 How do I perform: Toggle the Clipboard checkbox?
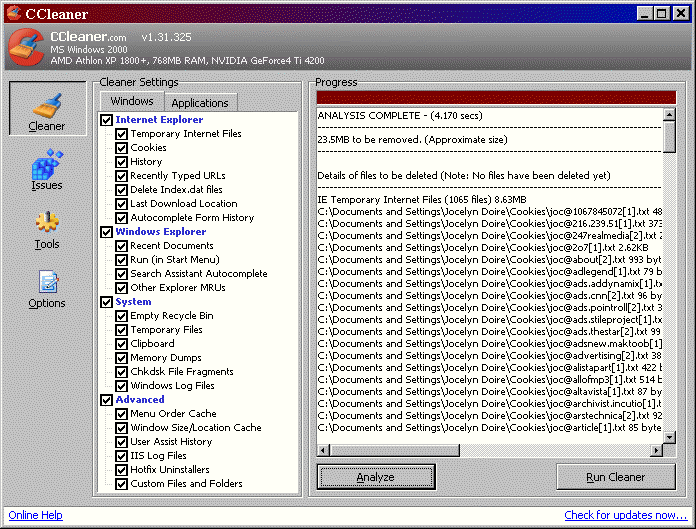click(121, 344)
